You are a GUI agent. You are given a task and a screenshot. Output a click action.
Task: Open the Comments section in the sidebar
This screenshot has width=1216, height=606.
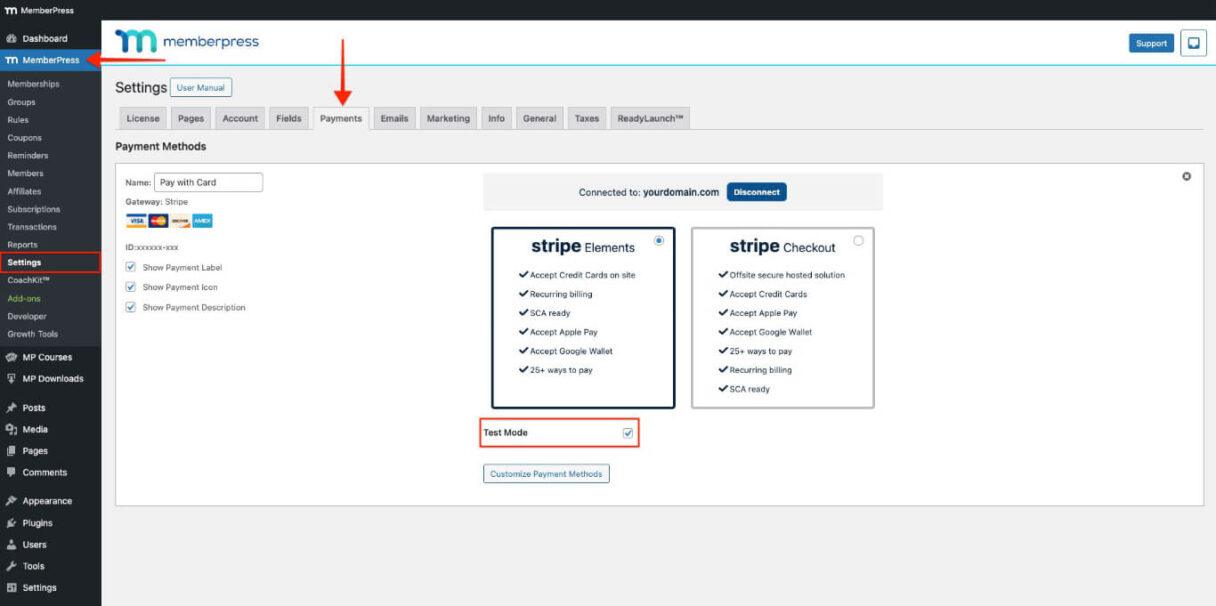(x=47, y=471)
